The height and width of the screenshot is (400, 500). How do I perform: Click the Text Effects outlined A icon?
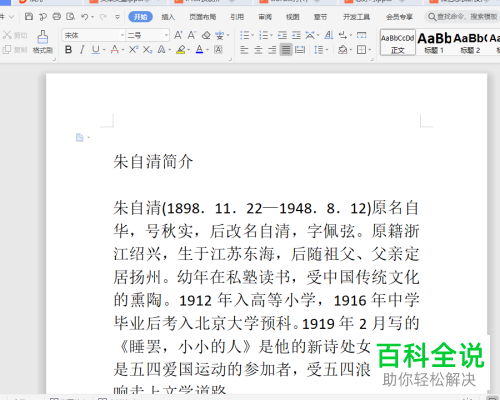[162, 50]
